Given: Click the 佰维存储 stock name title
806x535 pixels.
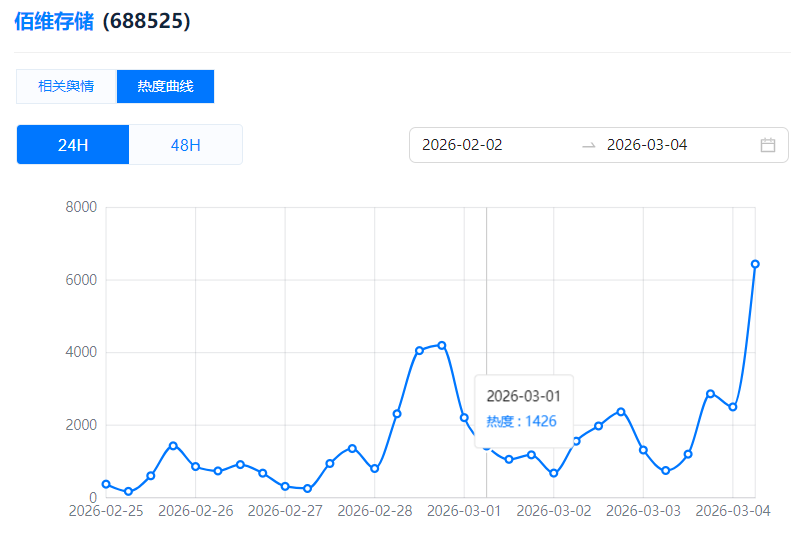Looking at the screenshot, I should (54, 21).
